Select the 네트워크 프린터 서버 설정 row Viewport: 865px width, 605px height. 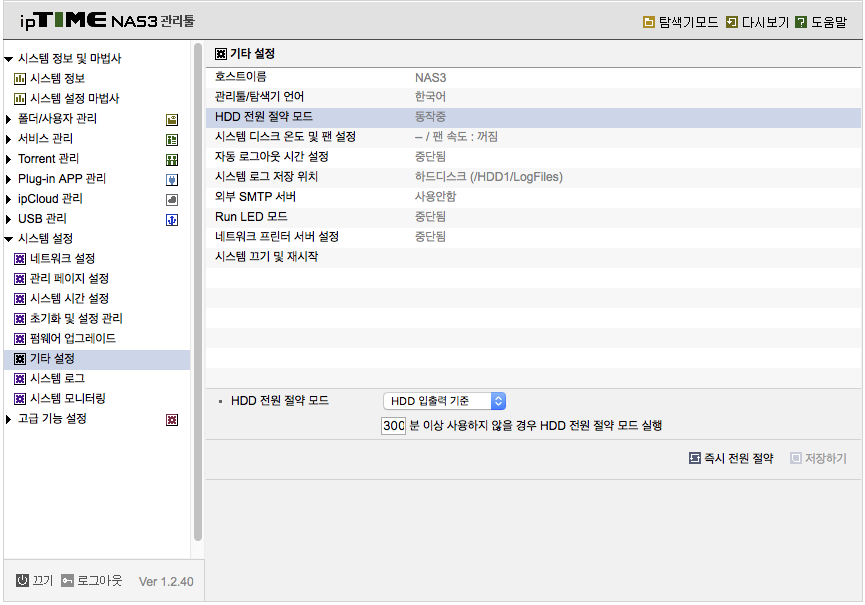click(x=533, y=237)
